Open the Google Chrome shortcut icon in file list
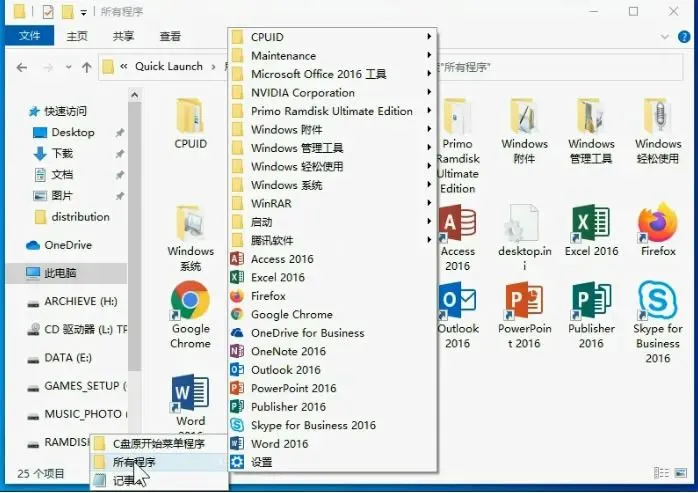The width and height of the screenshot is (698, 493). (x=191, y=300)
